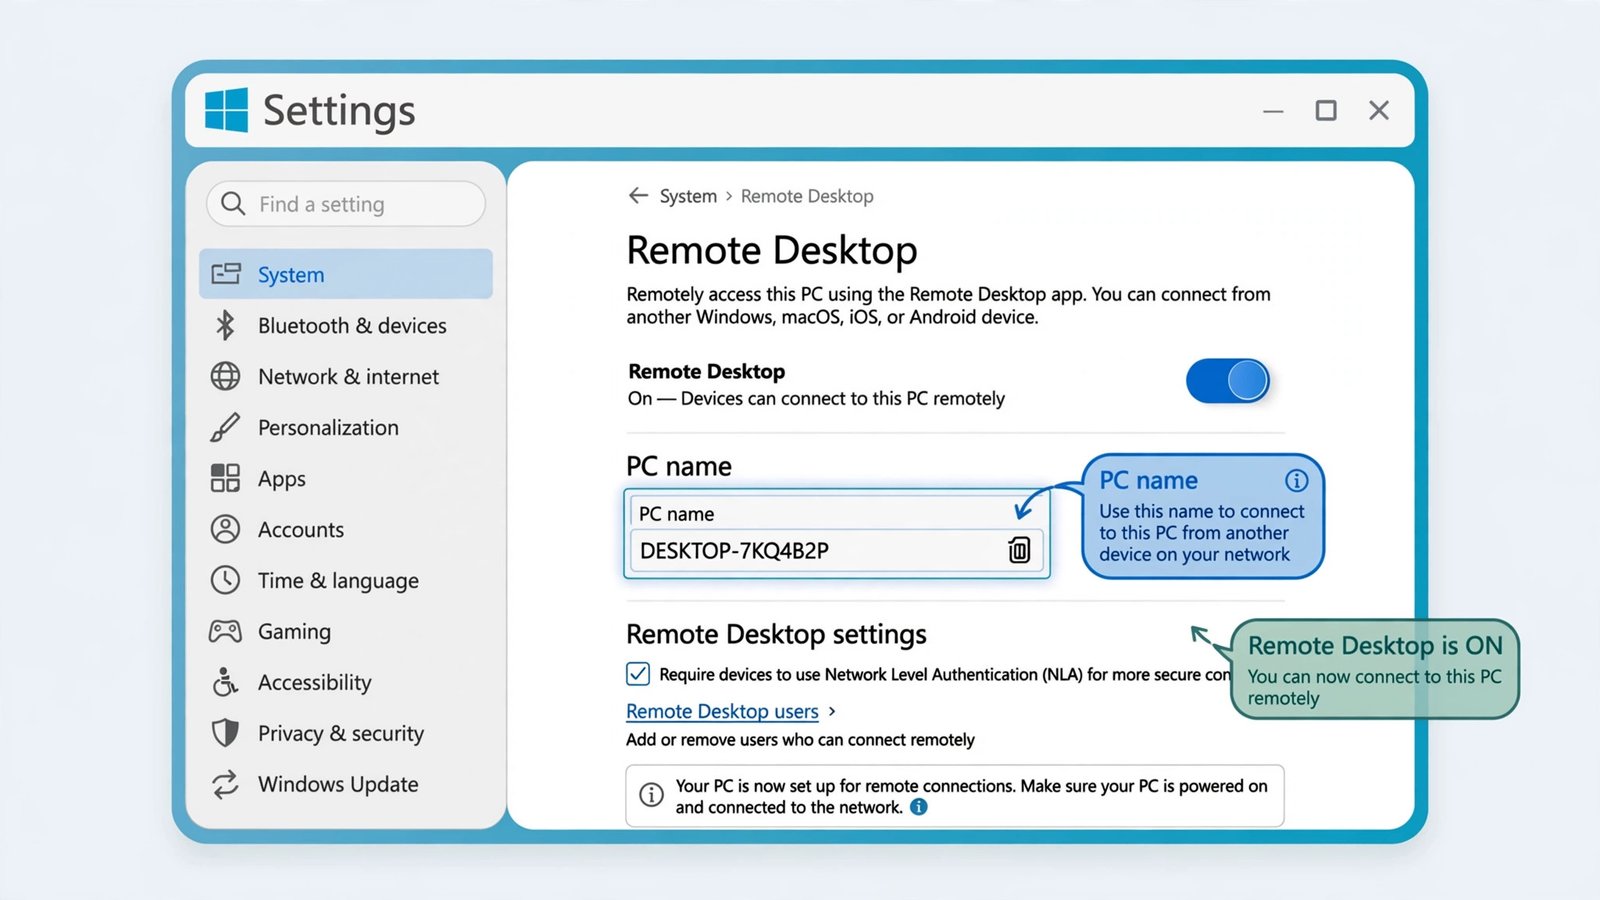Viewport: 1600px width, 900px height.
Task: Click the DESKTOP-7KQ4B2P name field
Action: pyautogui.click(x=836, y=550)
